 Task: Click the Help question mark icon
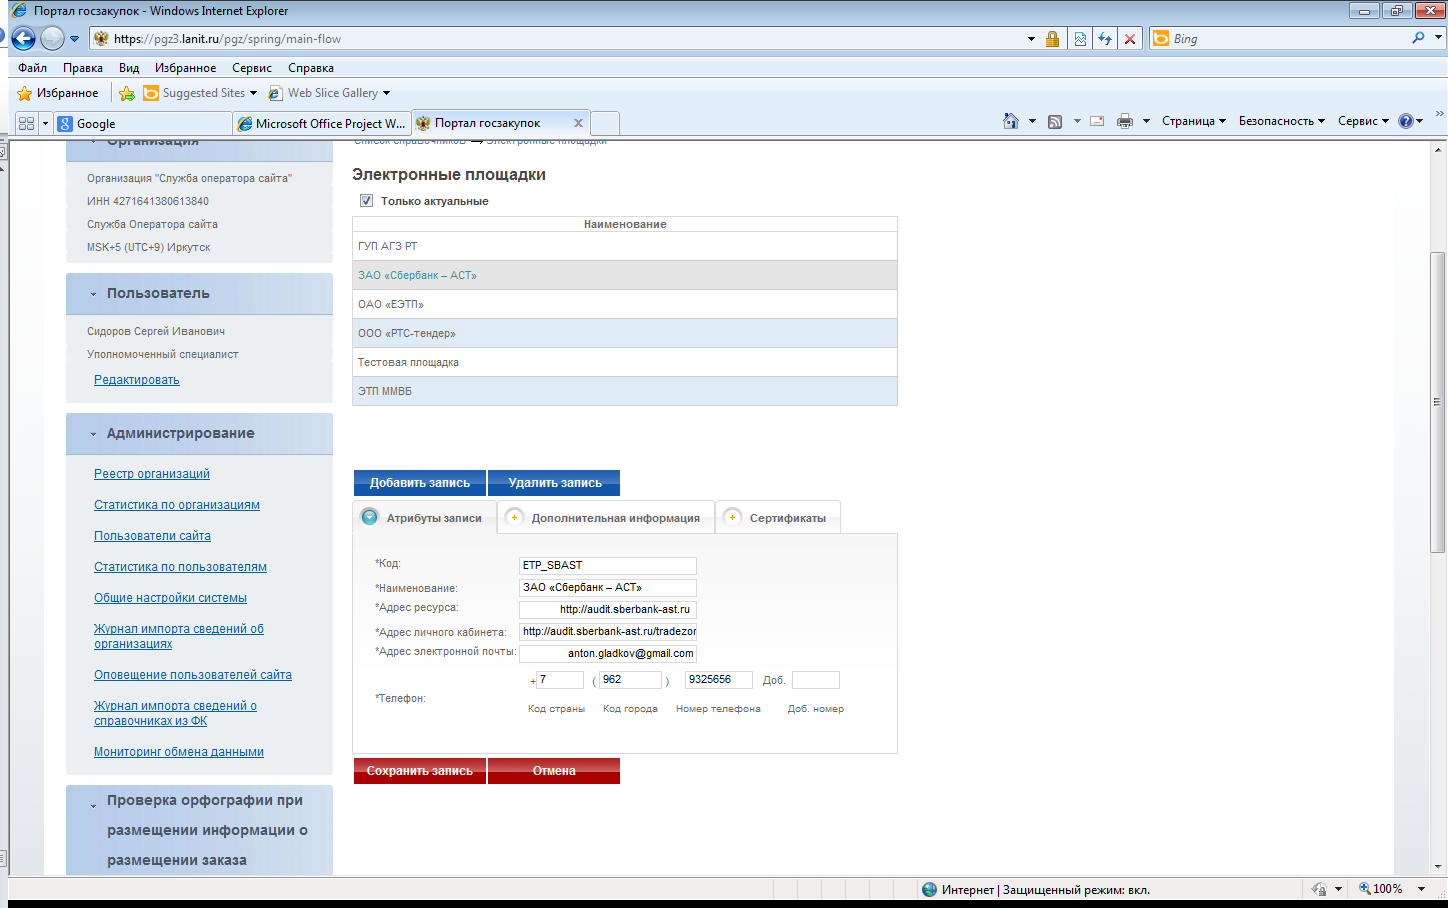[1406, 121]
